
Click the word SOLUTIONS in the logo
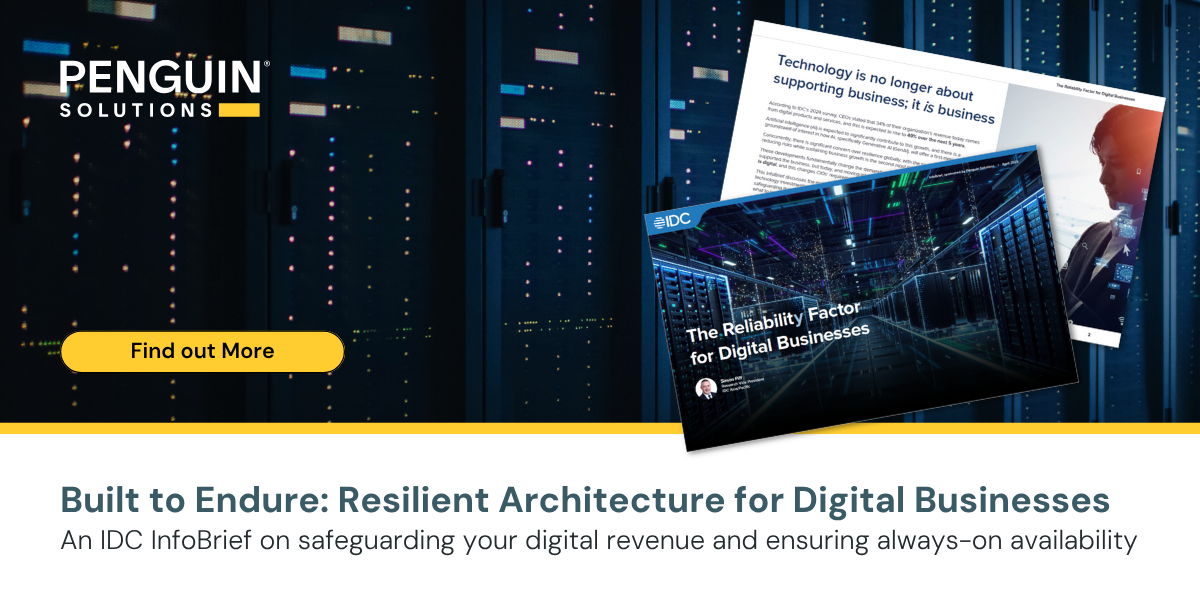tap(136, 110)
